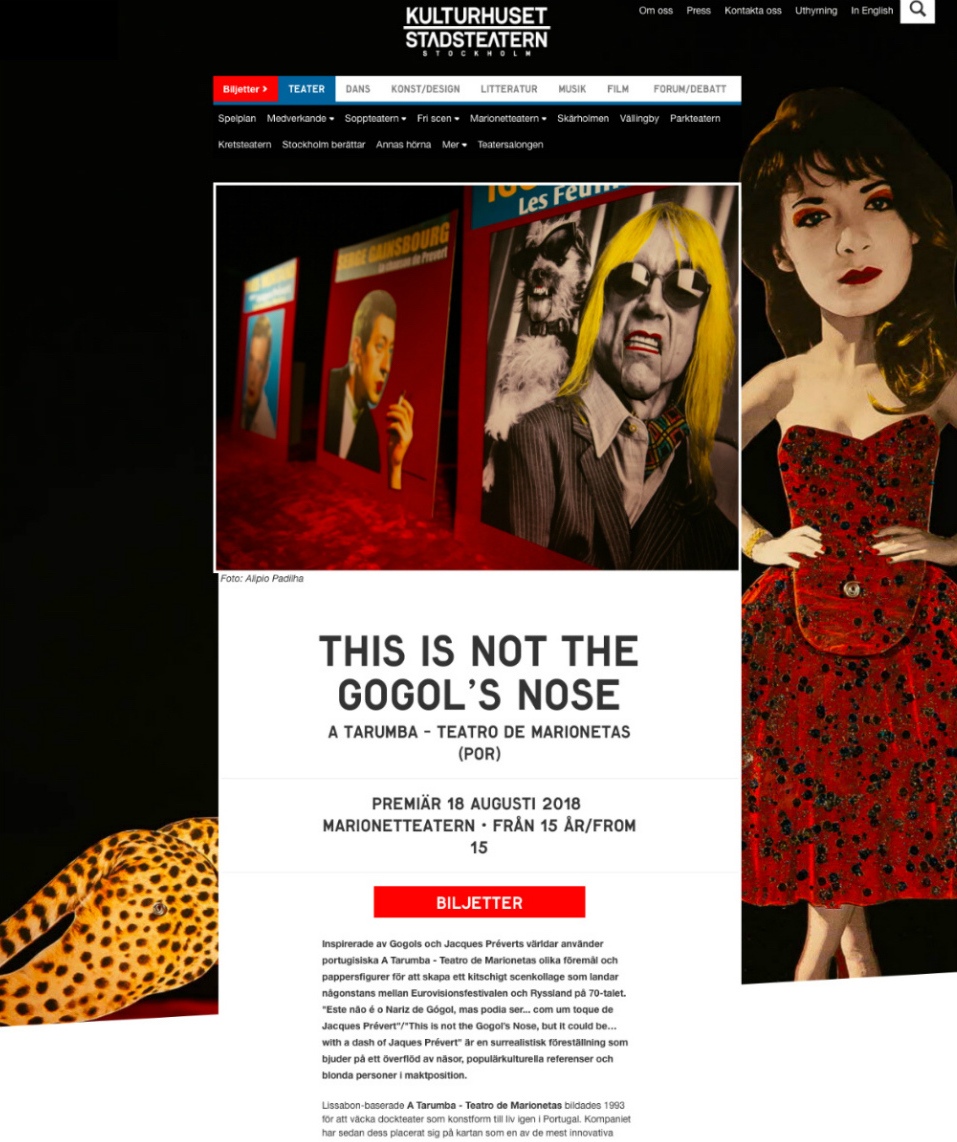The height and width of the screenshot is (1142, 957).
Task: Switch site language via In English
Action: pyautogui.click(x=872, y=11)
